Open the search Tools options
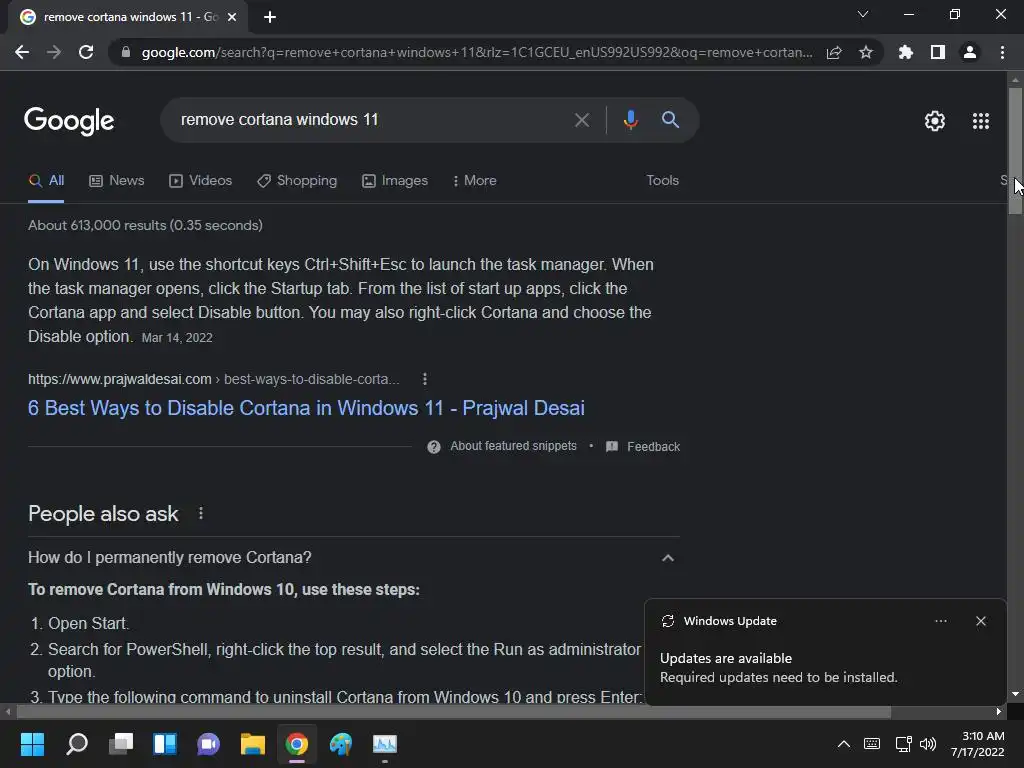Image resolution: width=1024 pixels, height=768 pixels. click(x=662, y=180)
